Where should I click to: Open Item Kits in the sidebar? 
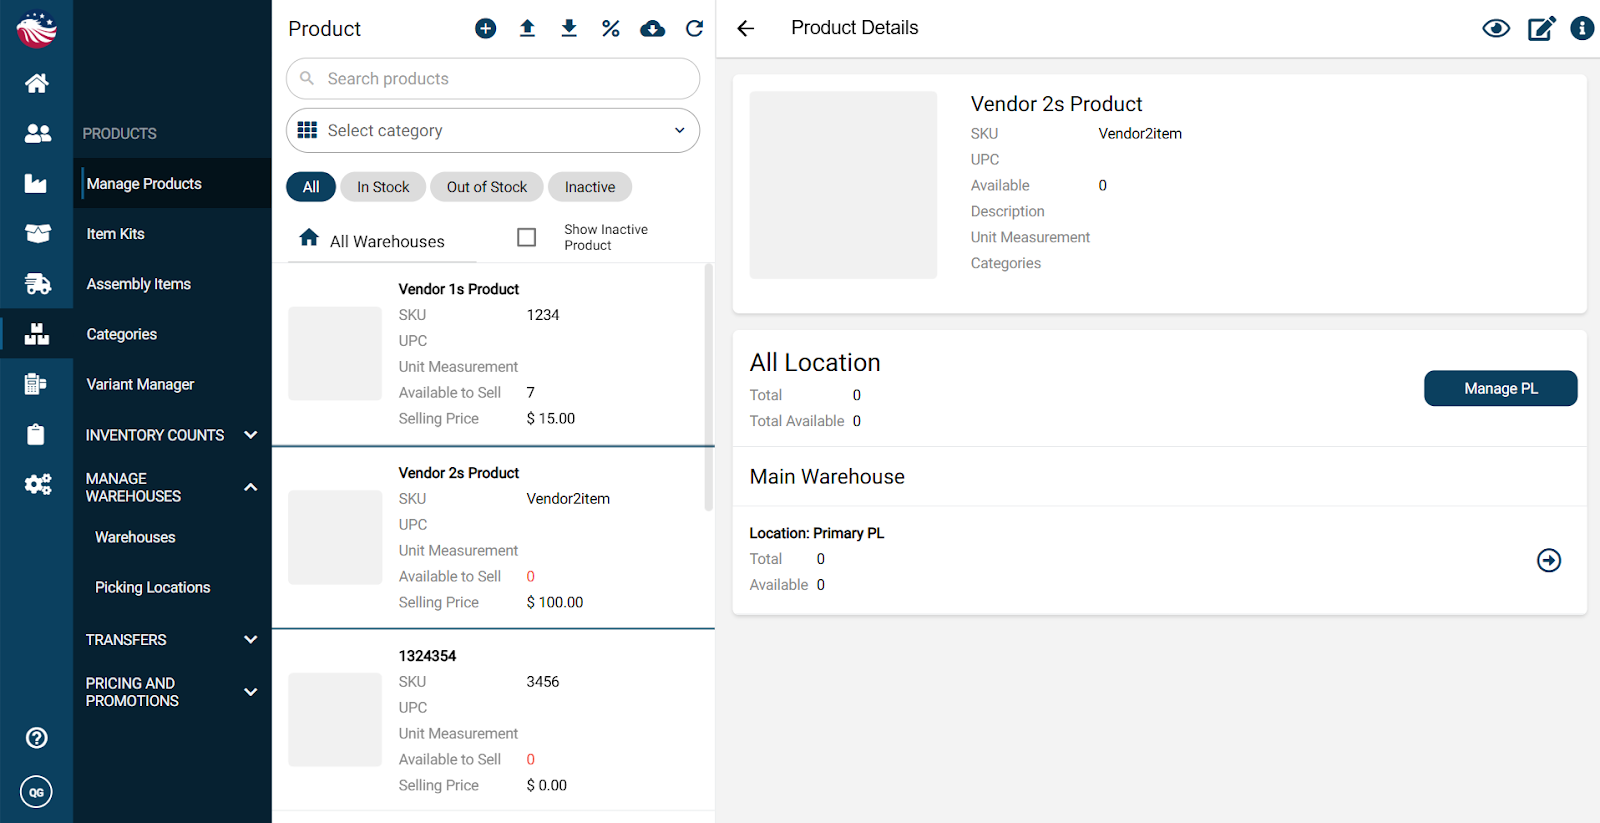[x=116, y=234]
